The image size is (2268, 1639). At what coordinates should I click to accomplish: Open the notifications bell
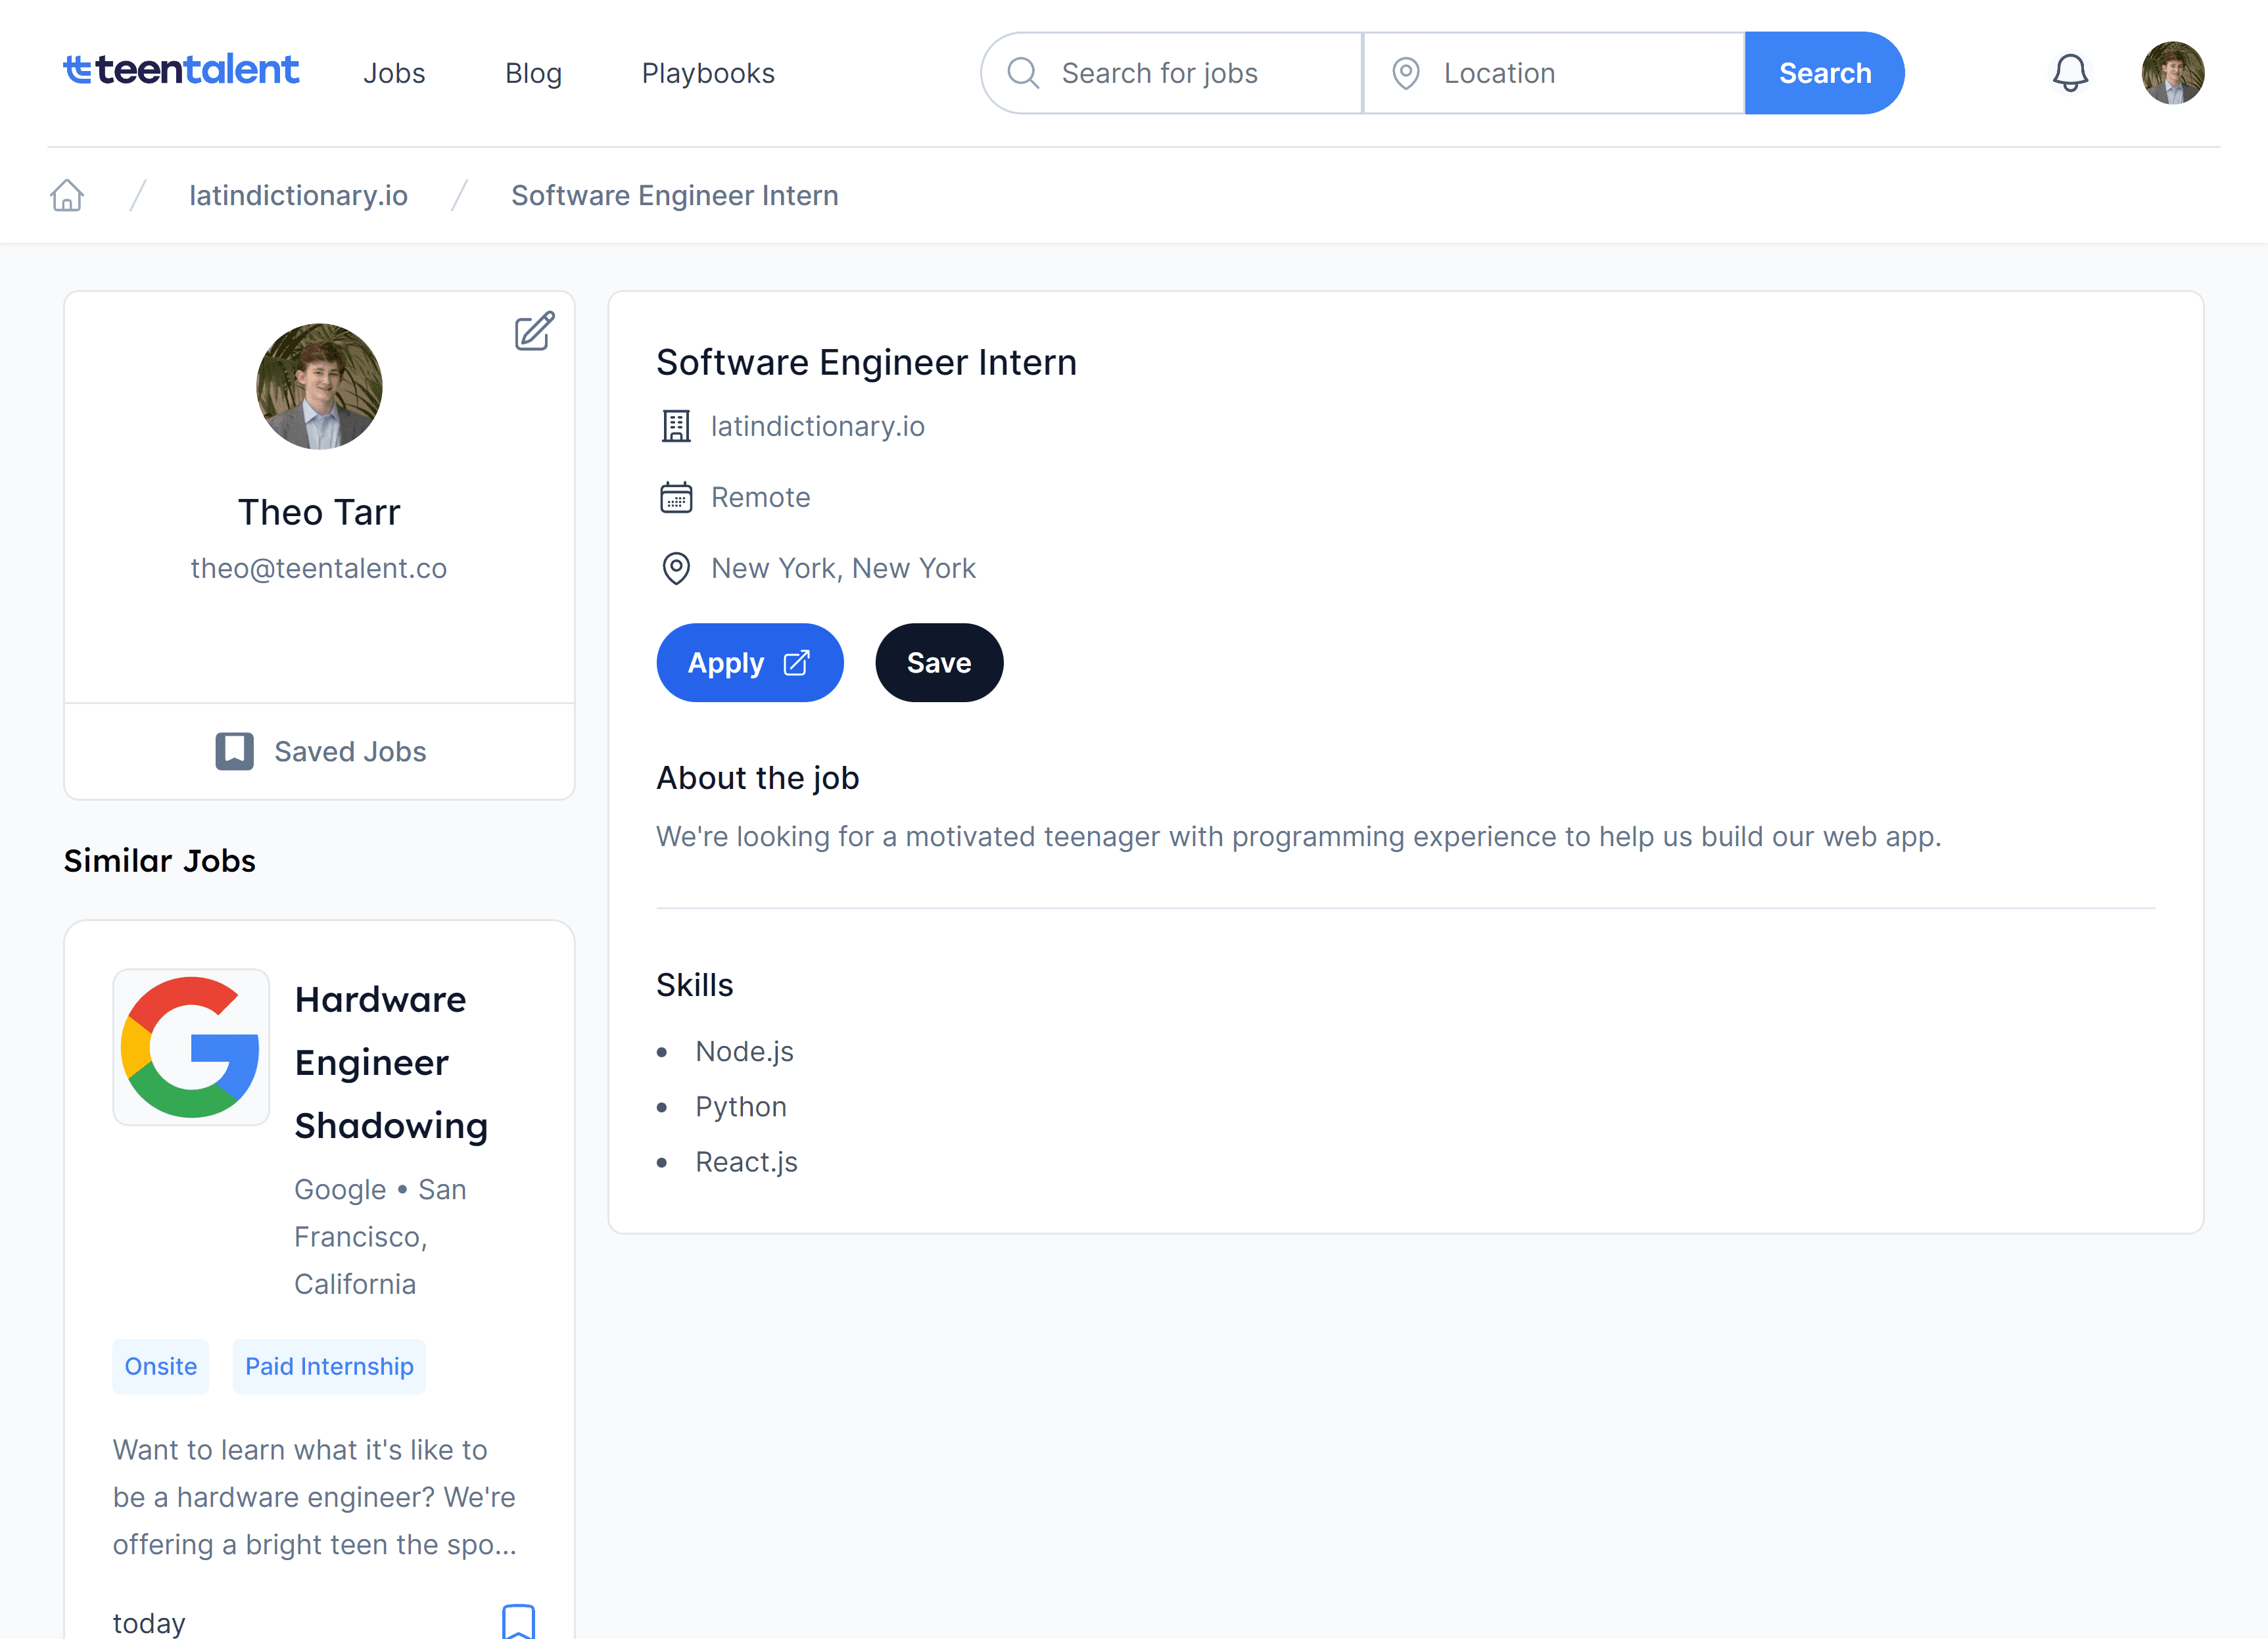(2070, 73)
